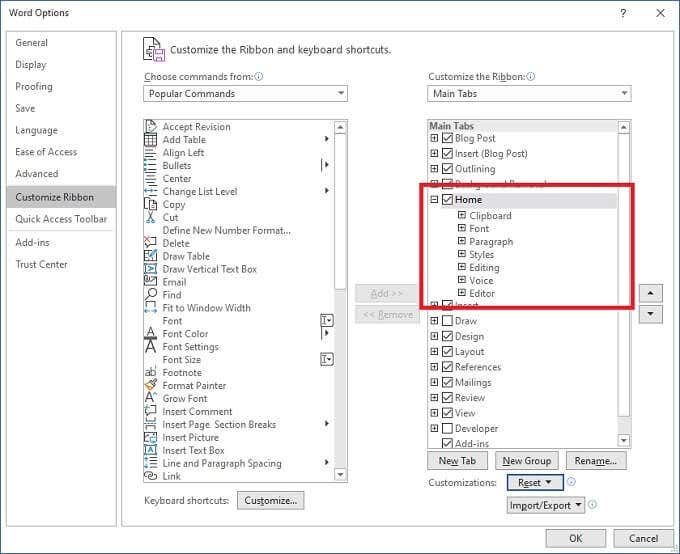The height and width of the screenshot is (554, 680).
Task: Toggle the Mailings tab checkbox
Action: coord(447,382)
